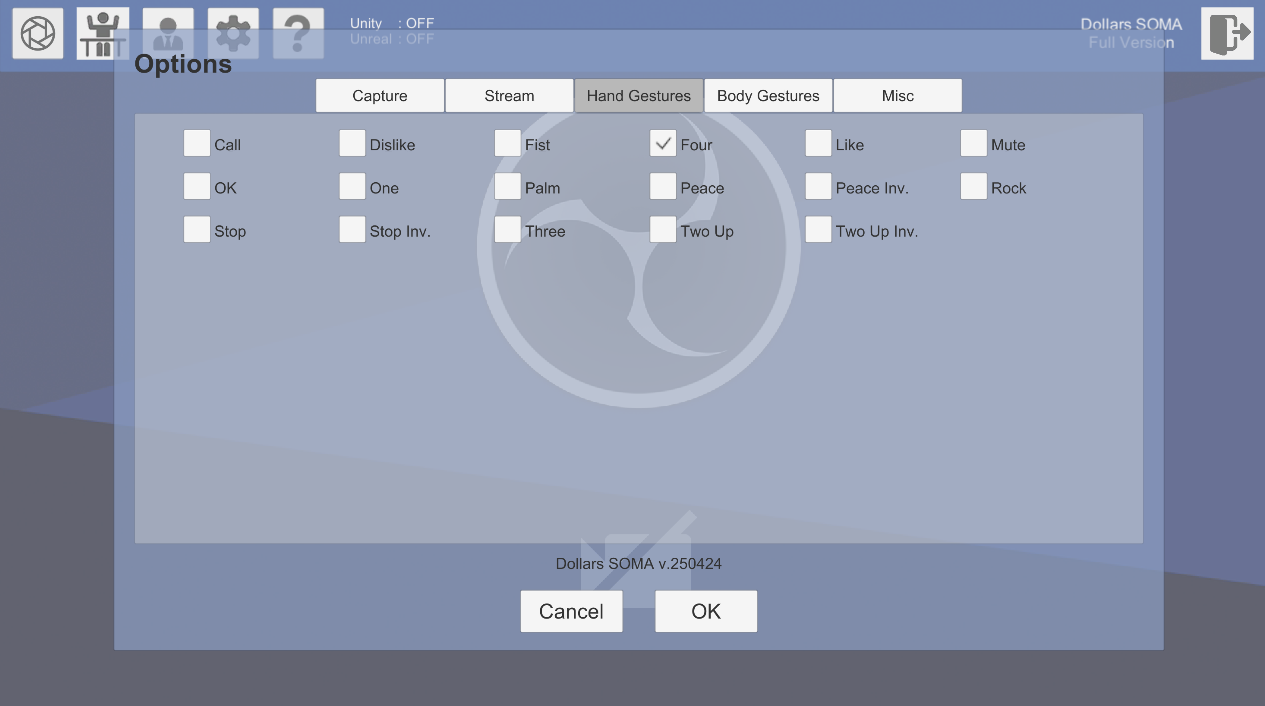This screenshot has height=706, width=1265.
Task: Open settings via the gear icon
Action: [x=233, y=34]
